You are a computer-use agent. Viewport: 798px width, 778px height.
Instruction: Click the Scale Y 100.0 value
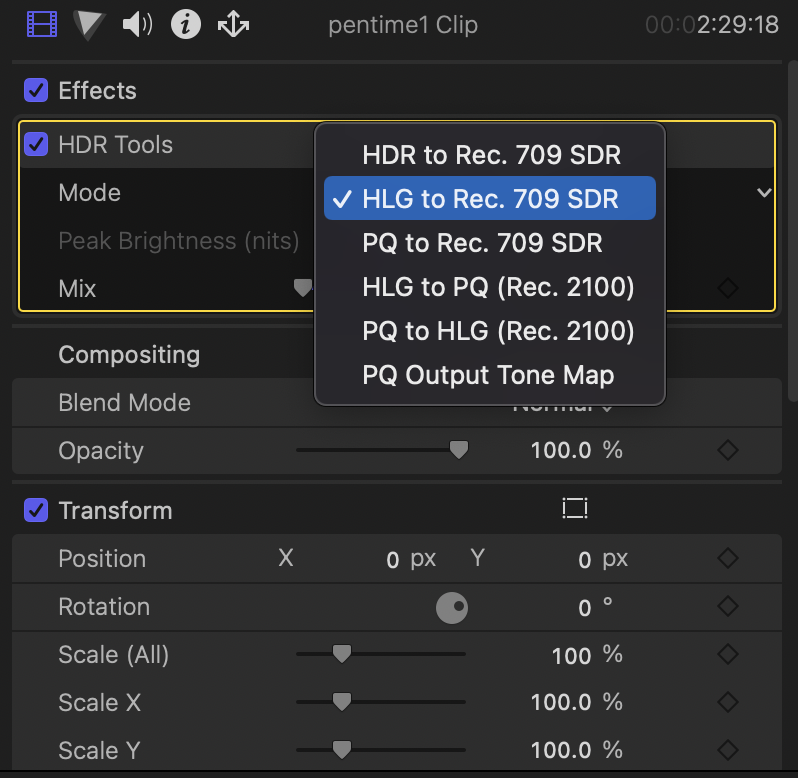(560, 751)
